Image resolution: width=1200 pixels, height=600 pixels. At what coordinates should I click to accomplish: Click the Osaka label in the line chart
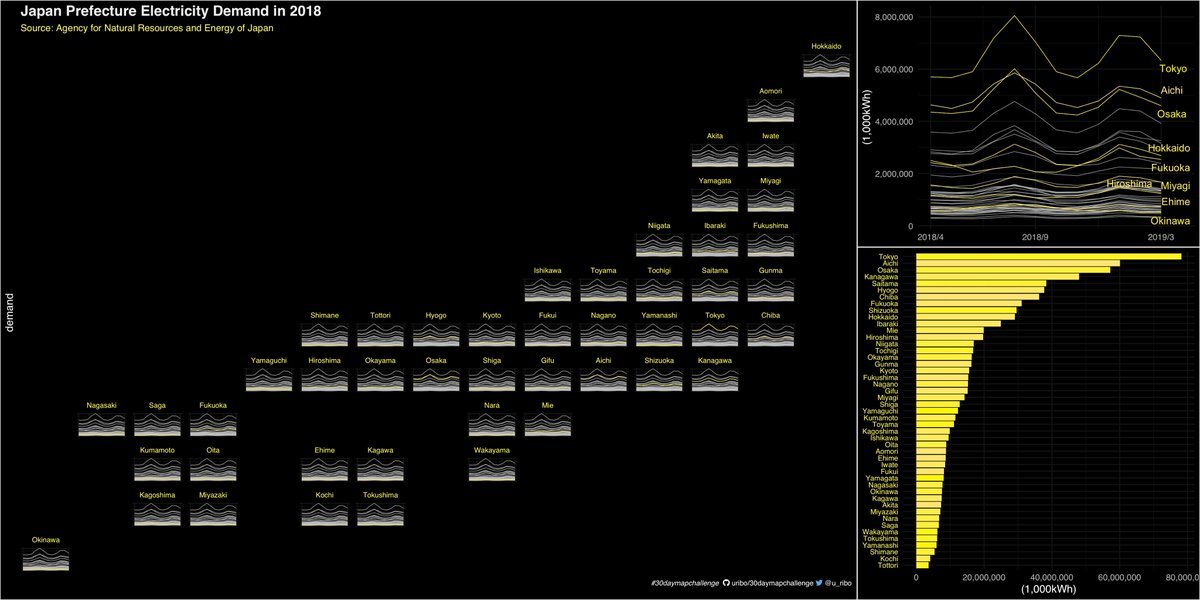1171,114
